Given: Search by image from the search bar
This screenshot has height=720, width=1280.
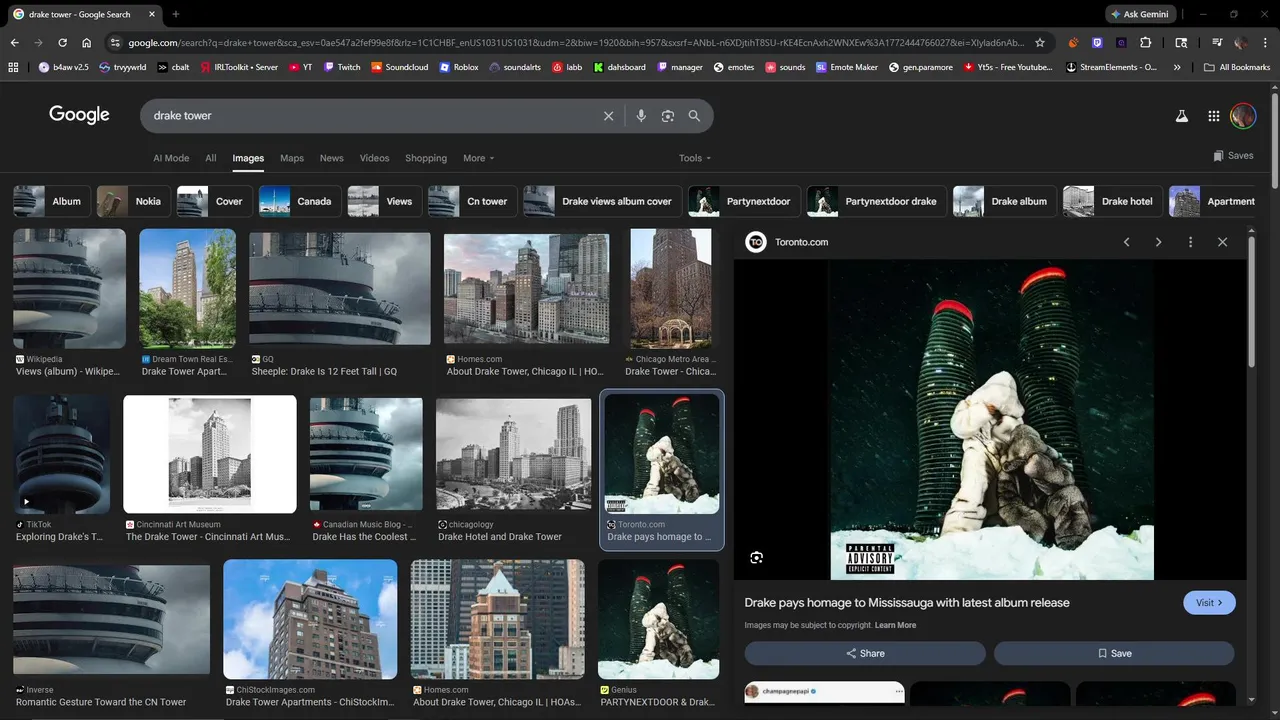Looking at the screenshot, I should point(668,116).
